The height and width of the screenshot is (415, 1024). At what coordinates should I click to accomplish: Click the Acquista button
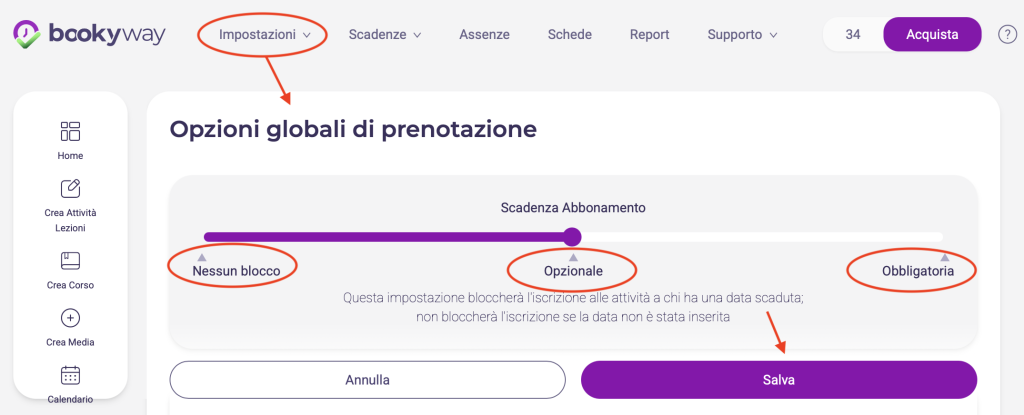click(x=932, y=35)
